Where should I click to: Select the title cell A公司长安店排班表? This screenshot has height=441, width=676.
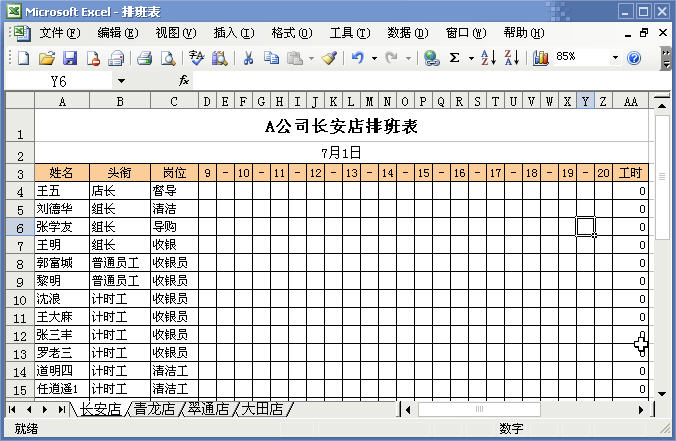341,126
